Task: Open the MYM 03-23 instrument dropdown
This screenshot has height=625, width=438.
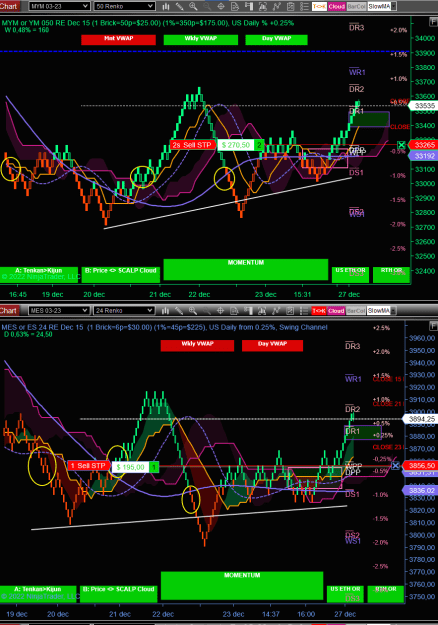Action: (59, 6)
